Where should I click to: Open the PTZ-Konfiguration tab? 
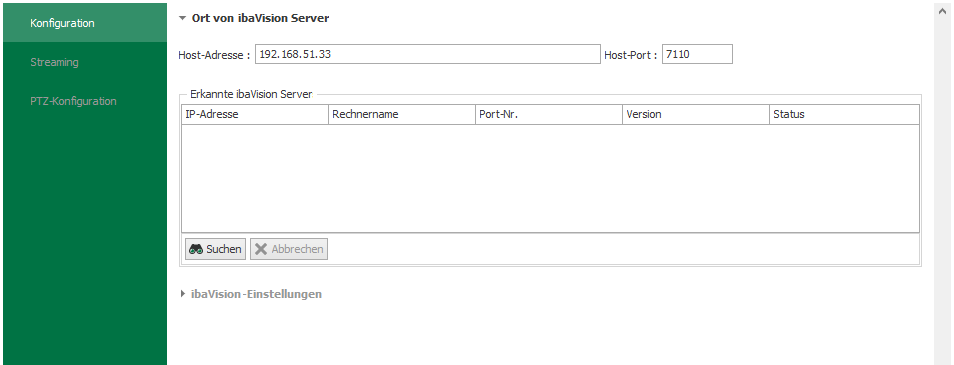(x=85, y=101)
